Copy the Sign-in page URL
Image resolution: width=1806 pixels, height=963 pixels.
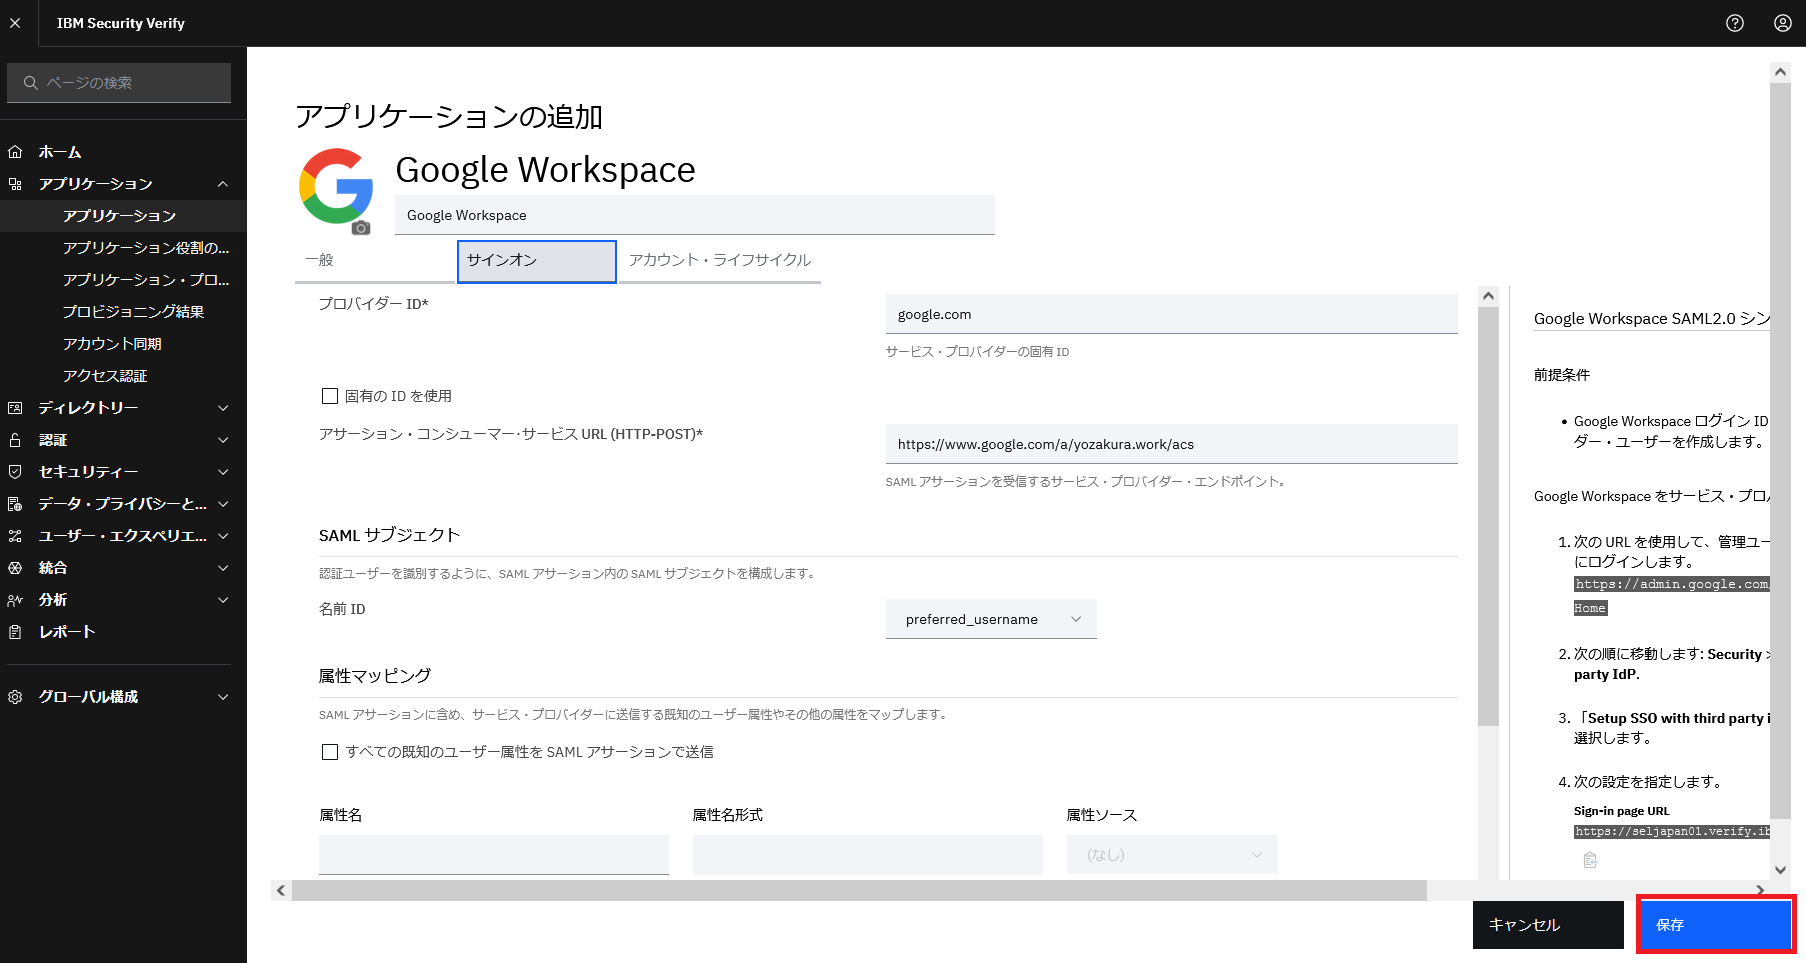[1590, 860]
